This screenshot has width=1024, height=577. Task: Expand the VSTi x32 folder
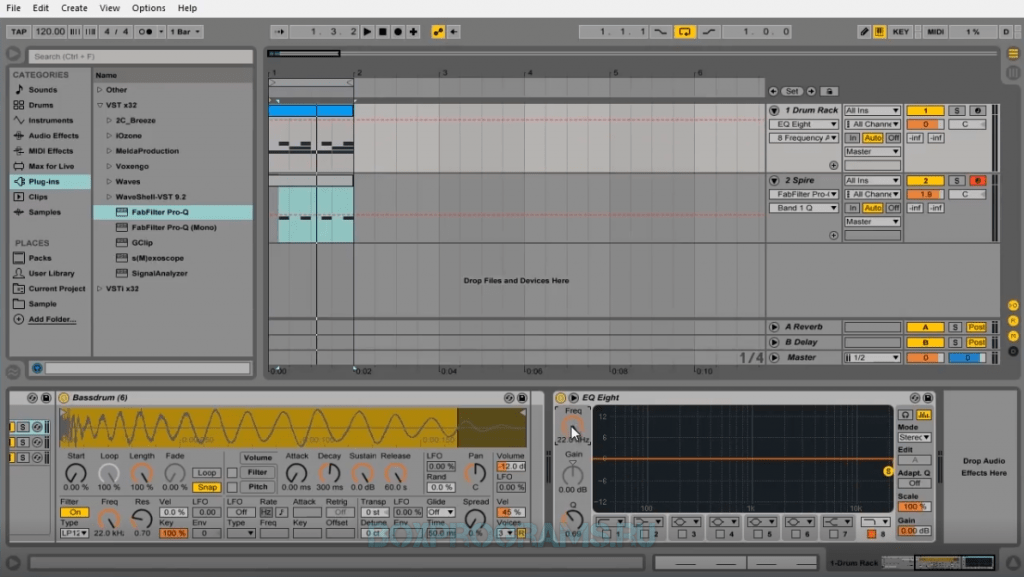tap(100, 288)
